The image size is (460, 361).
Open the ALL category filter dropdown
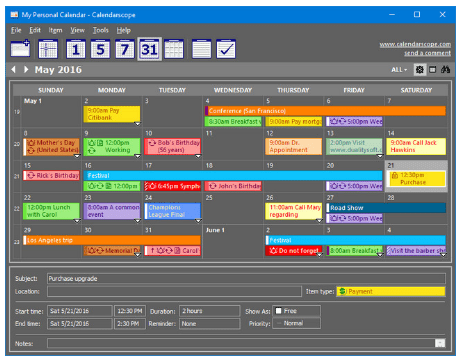(399, 70)
